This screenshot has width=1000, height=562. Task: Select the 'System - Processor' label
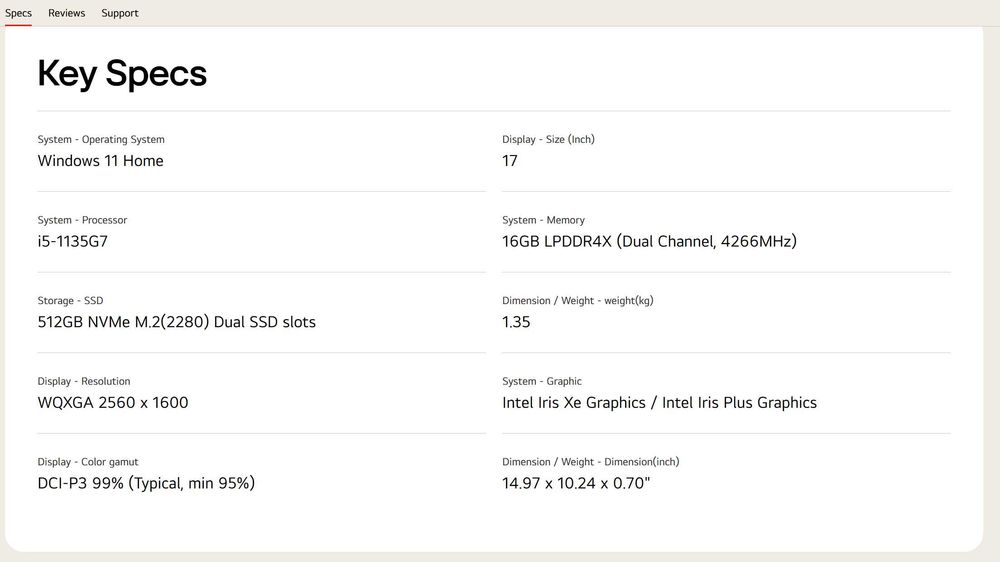[82, 220]
